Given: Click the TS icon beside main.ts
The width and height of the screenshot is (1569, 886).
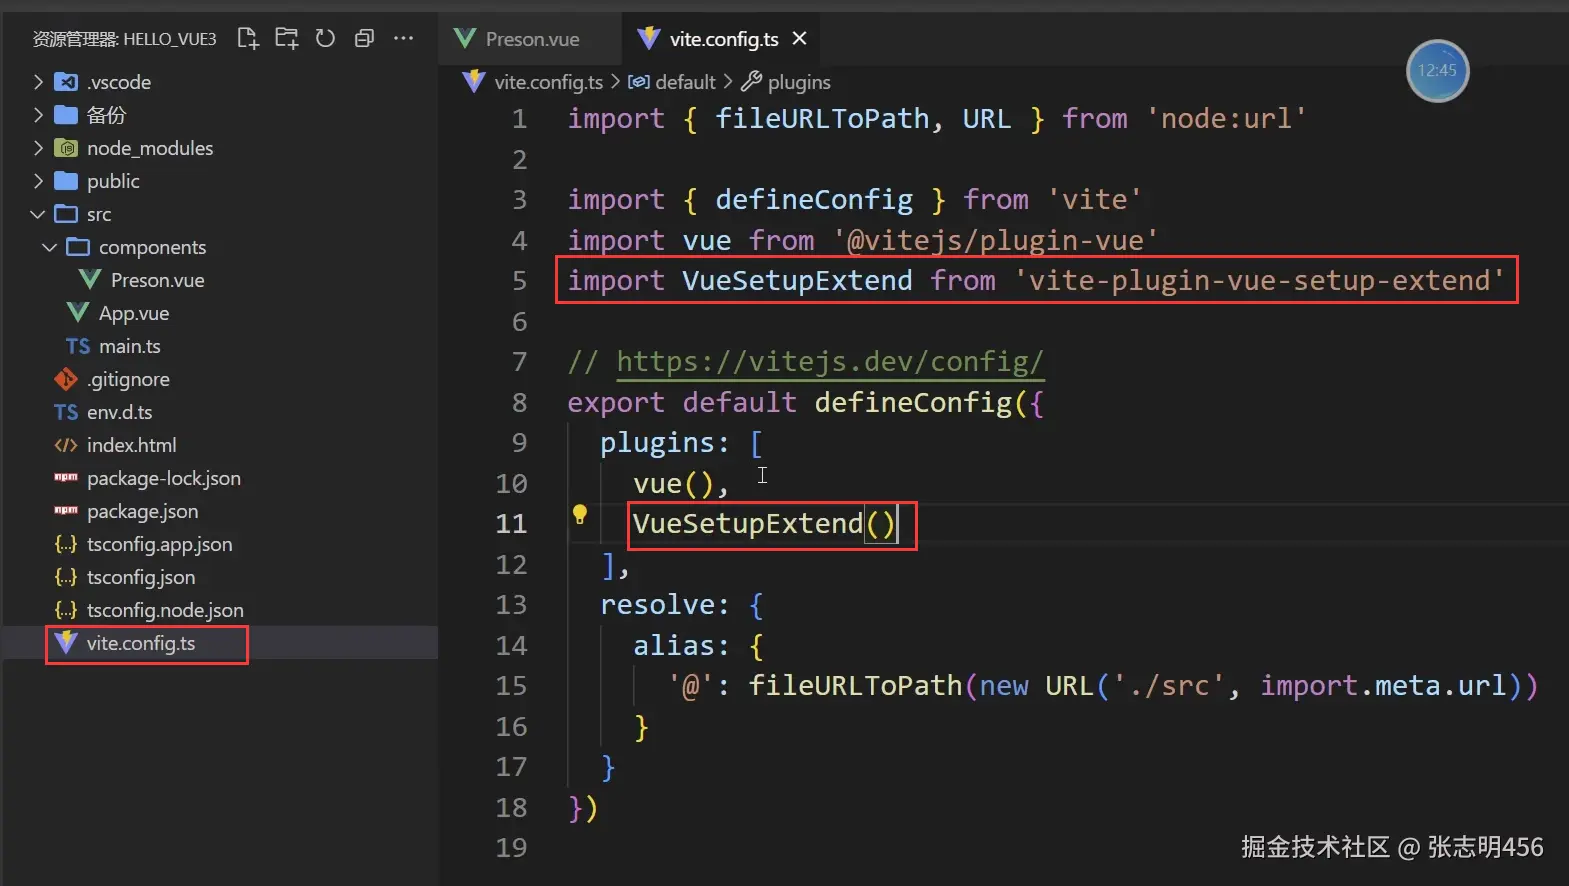Looking at the screenshot, I should tap(78, 346).
